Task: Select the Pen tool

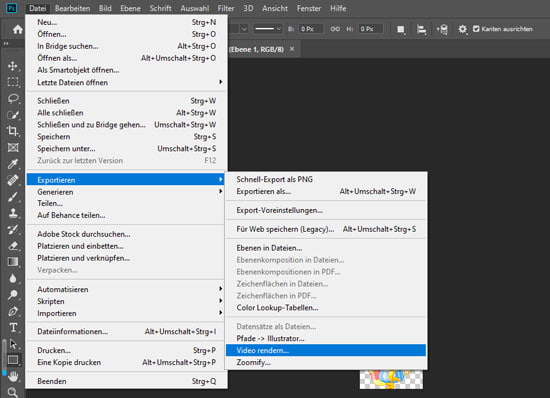Action: (13, 311)
